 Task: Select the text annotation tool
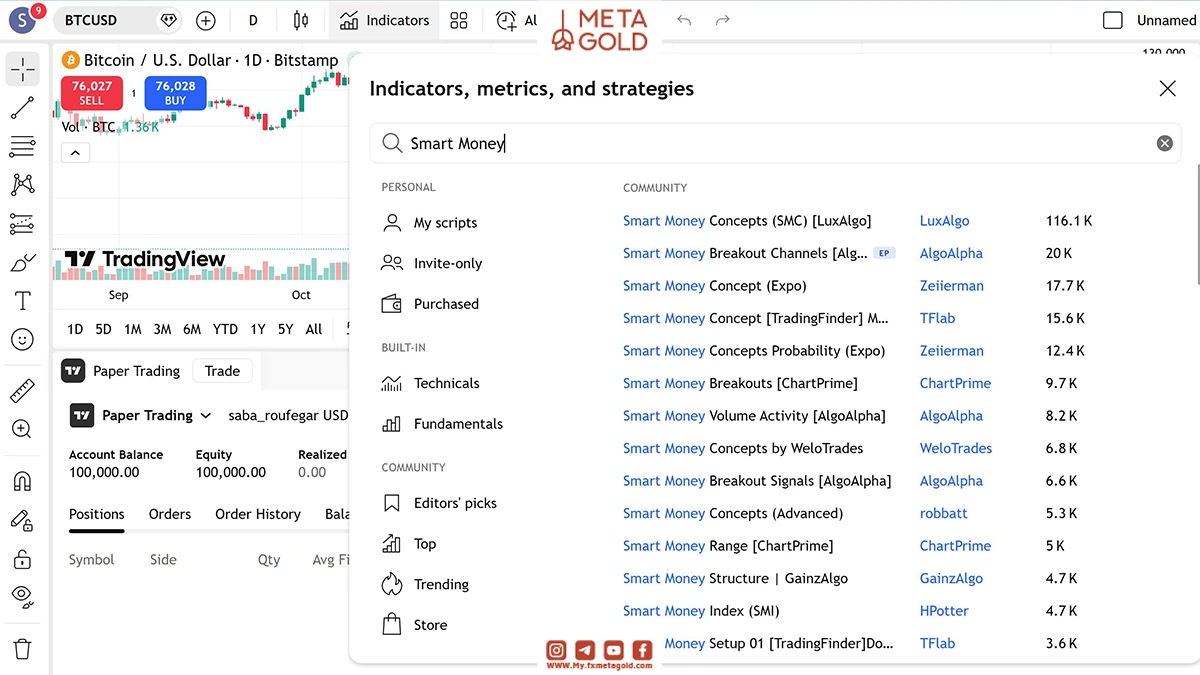(22, 301)
